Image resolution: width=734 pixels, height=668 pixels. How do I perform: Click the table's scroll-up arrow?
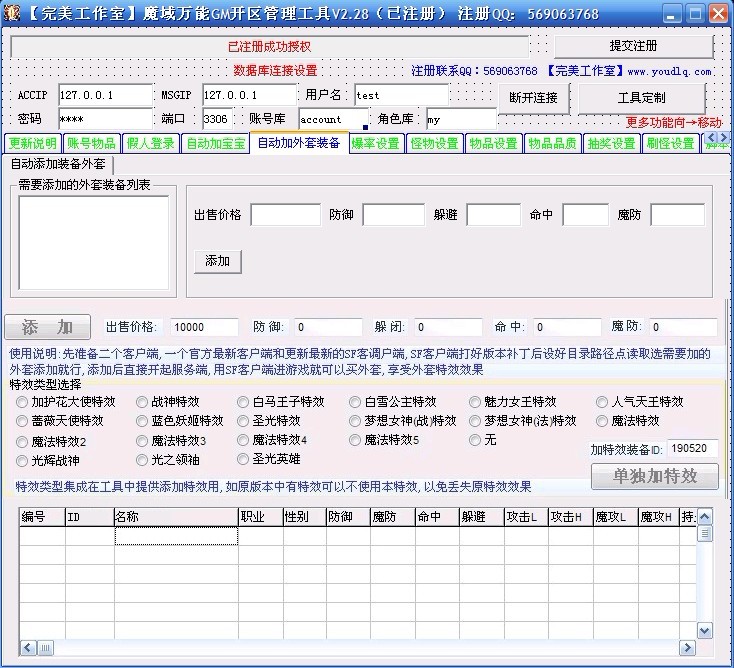(704, 517)
